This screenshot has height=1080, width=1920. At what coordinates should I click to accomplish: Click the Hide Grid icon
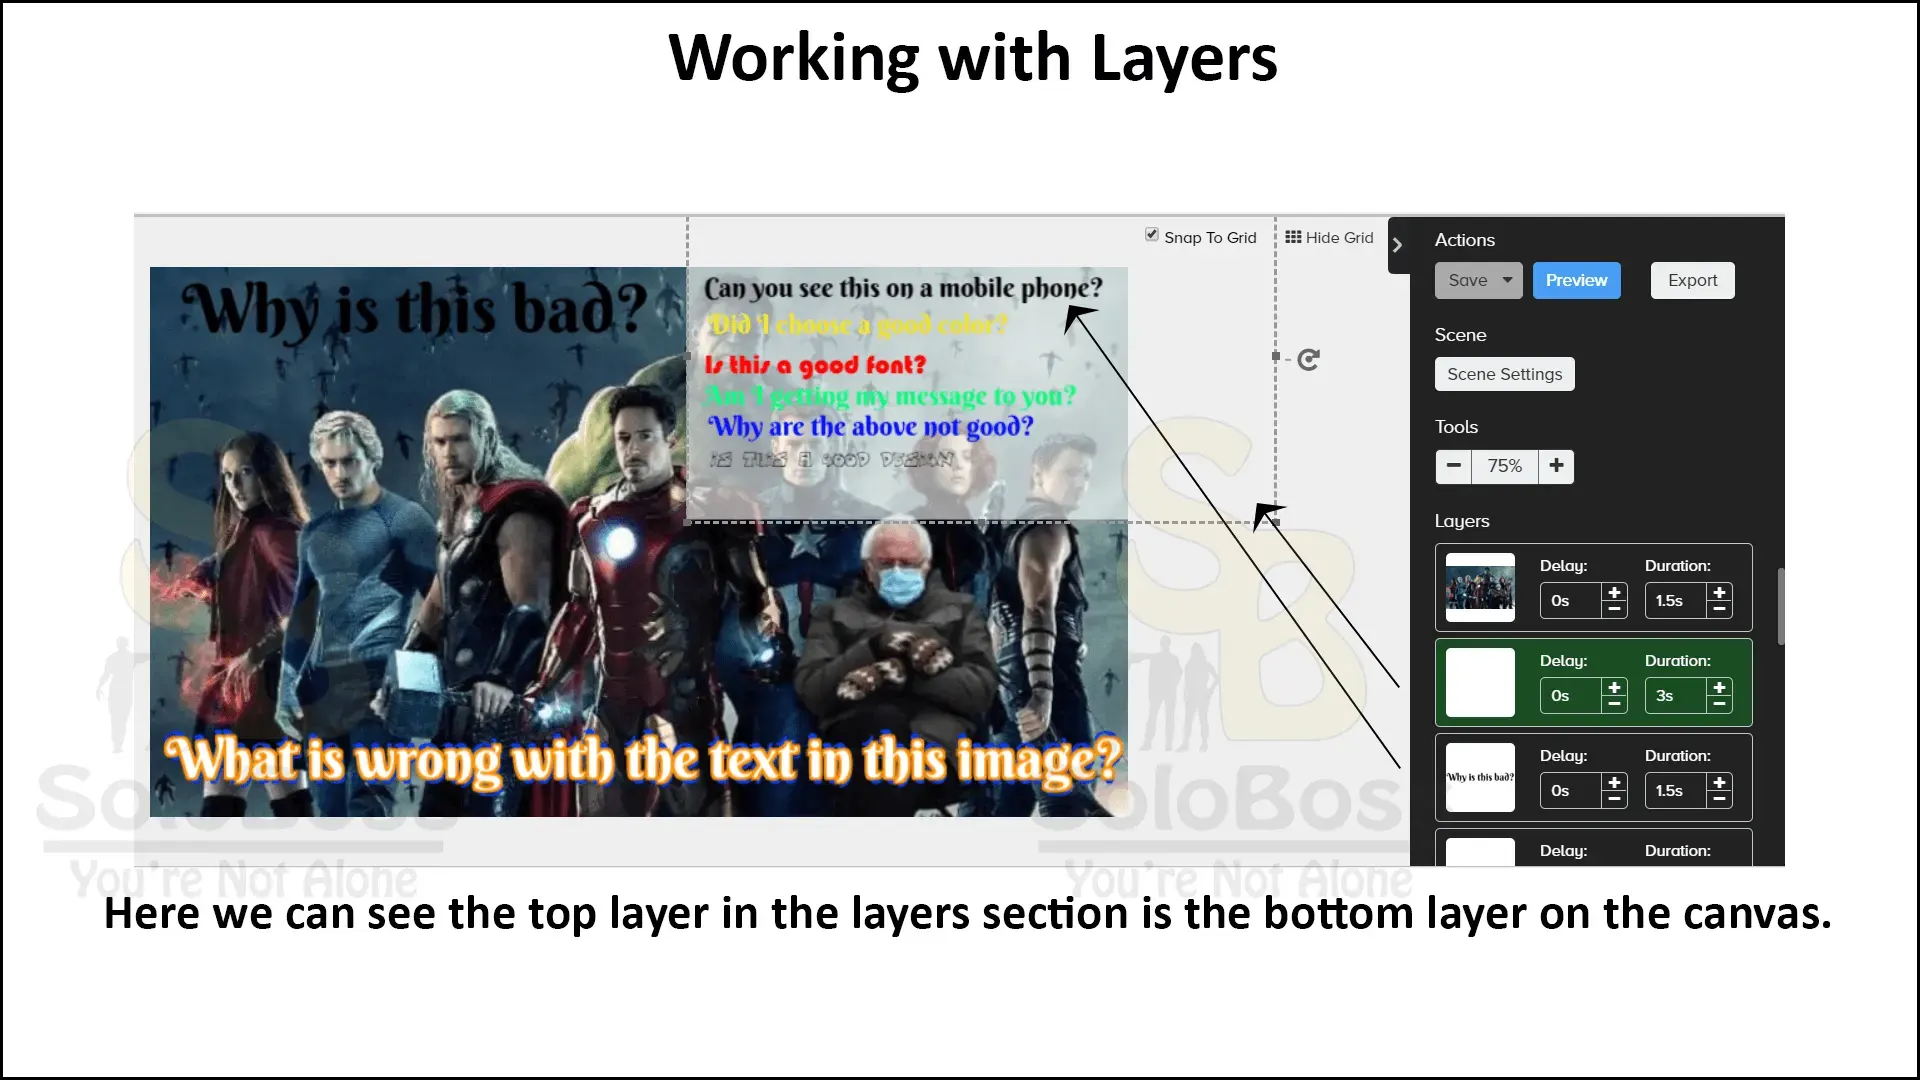(1293, 237)
